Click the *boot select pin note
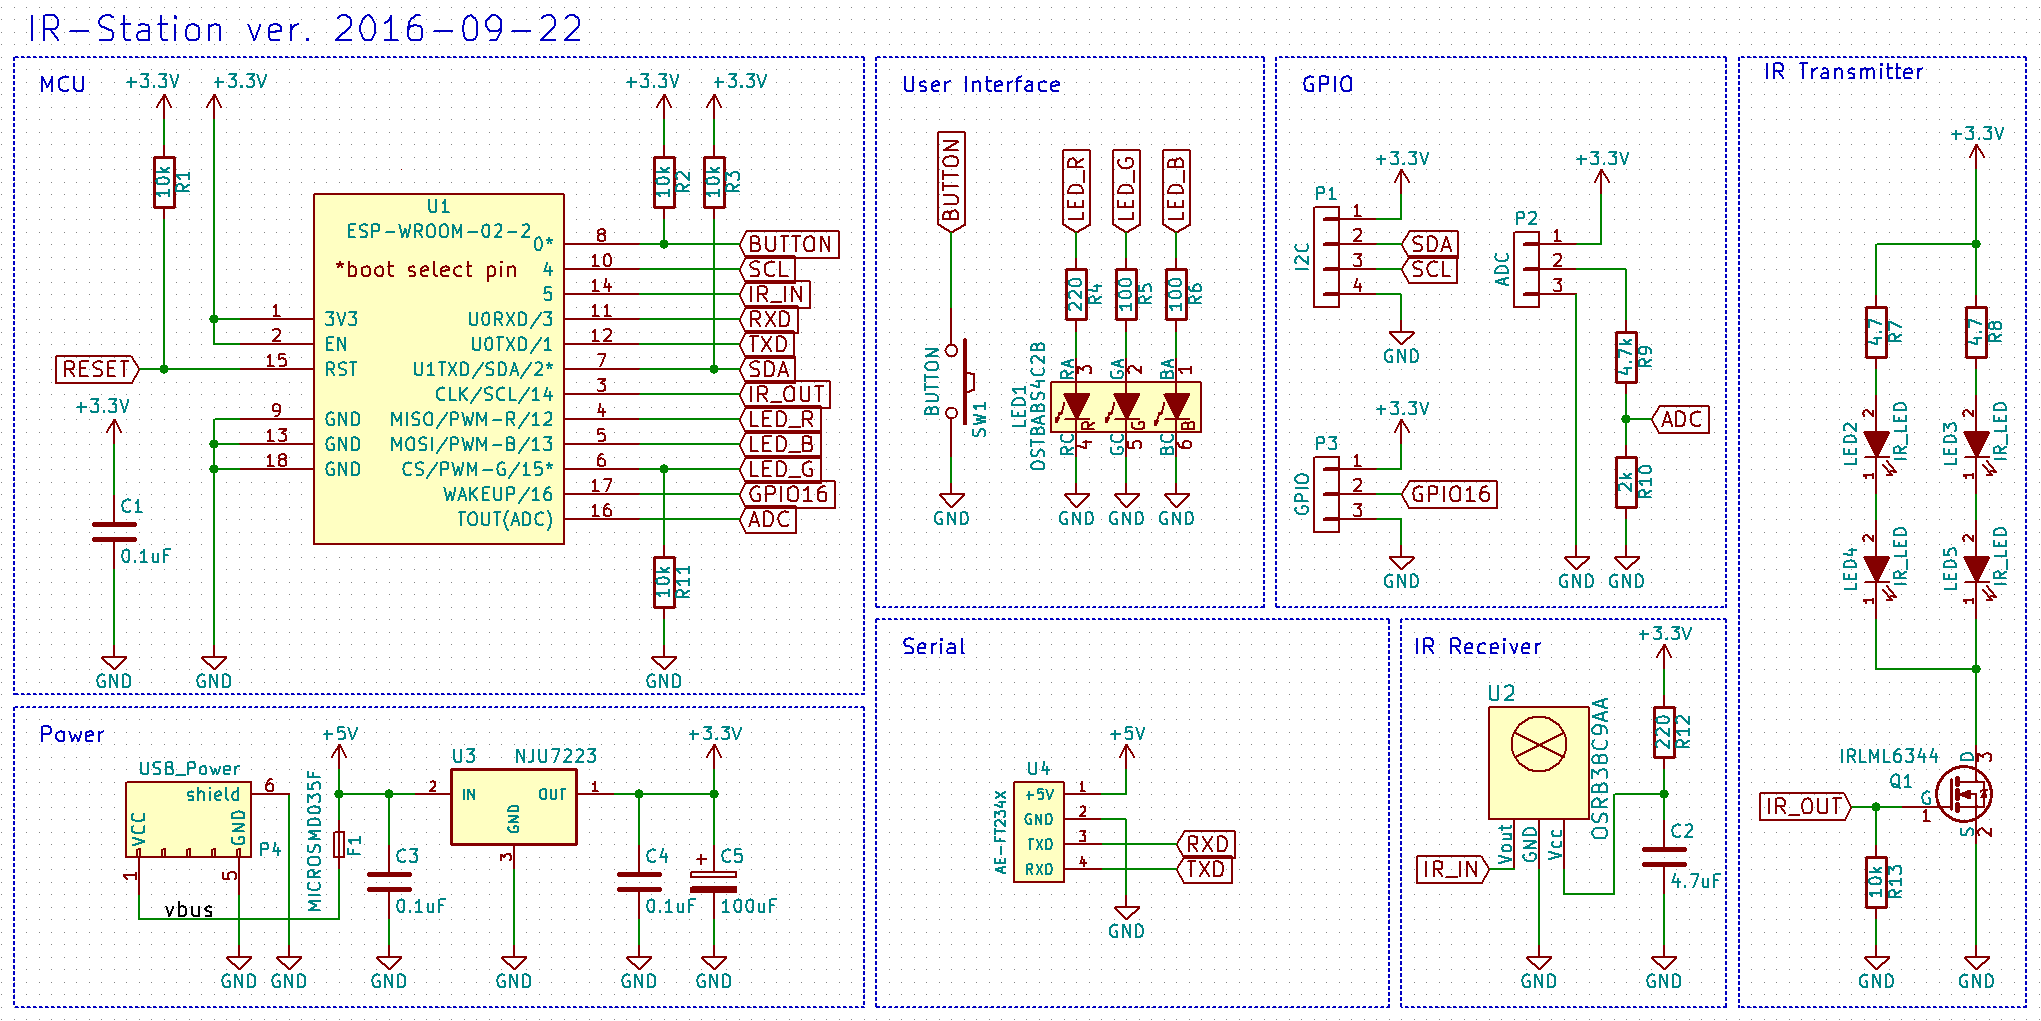Screen dimensions: 2041x1021 click(x=426, y=269)
